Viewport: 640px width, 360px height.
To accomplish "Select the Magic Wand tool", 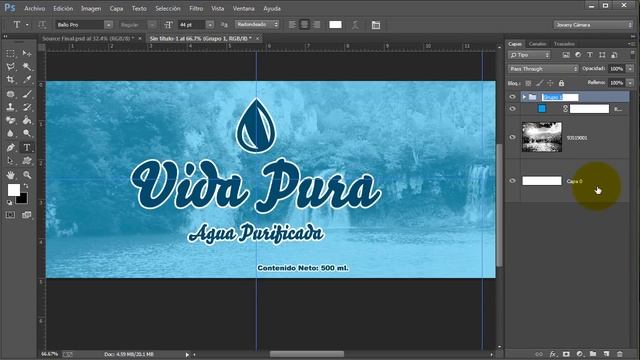I will click(x=27, y=67).
